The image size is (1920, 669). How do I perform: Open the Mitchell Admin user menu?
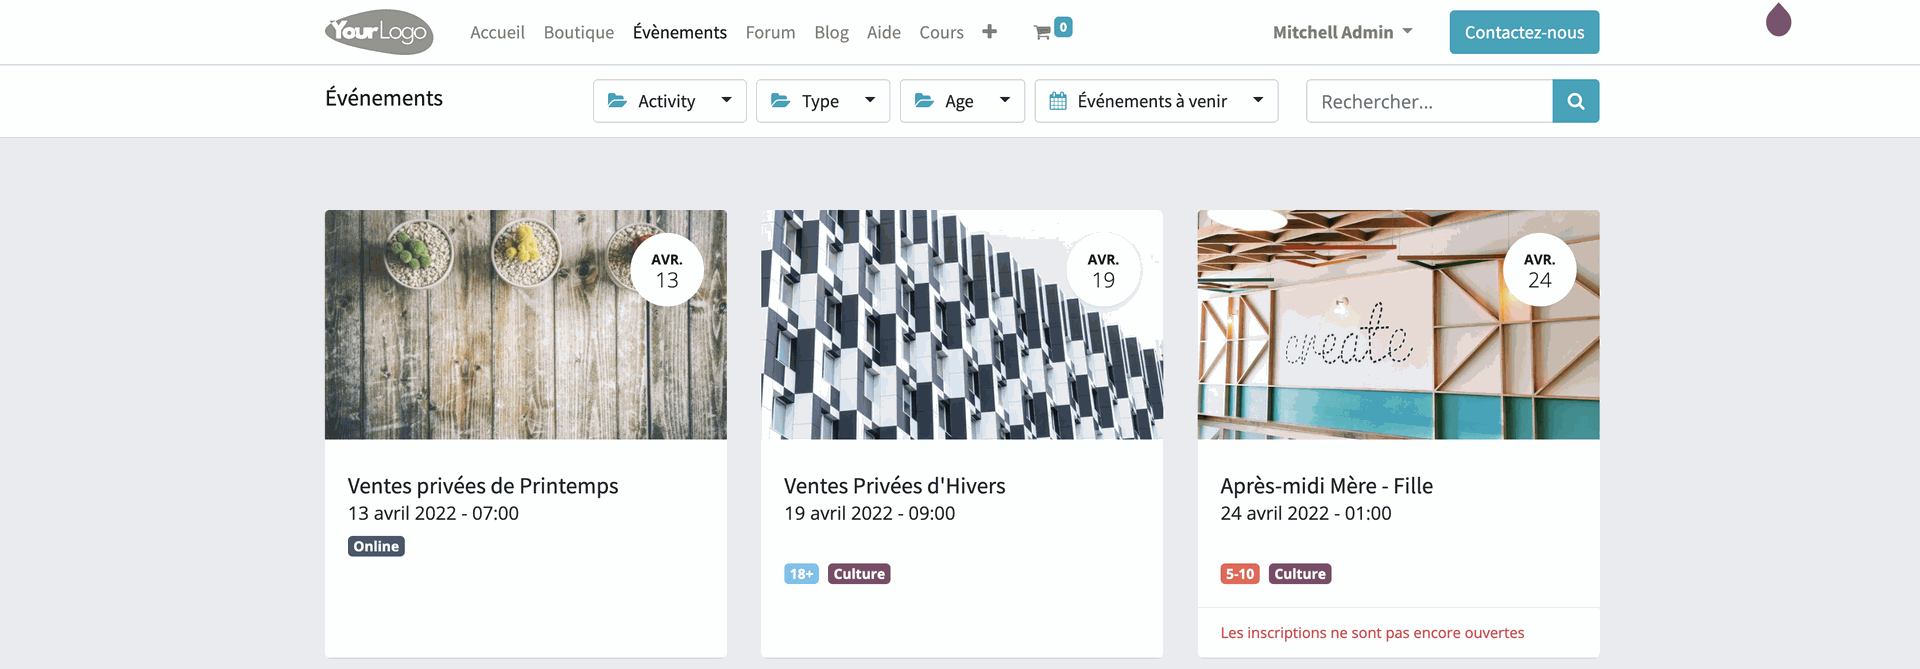click(x=1342, y=32)
